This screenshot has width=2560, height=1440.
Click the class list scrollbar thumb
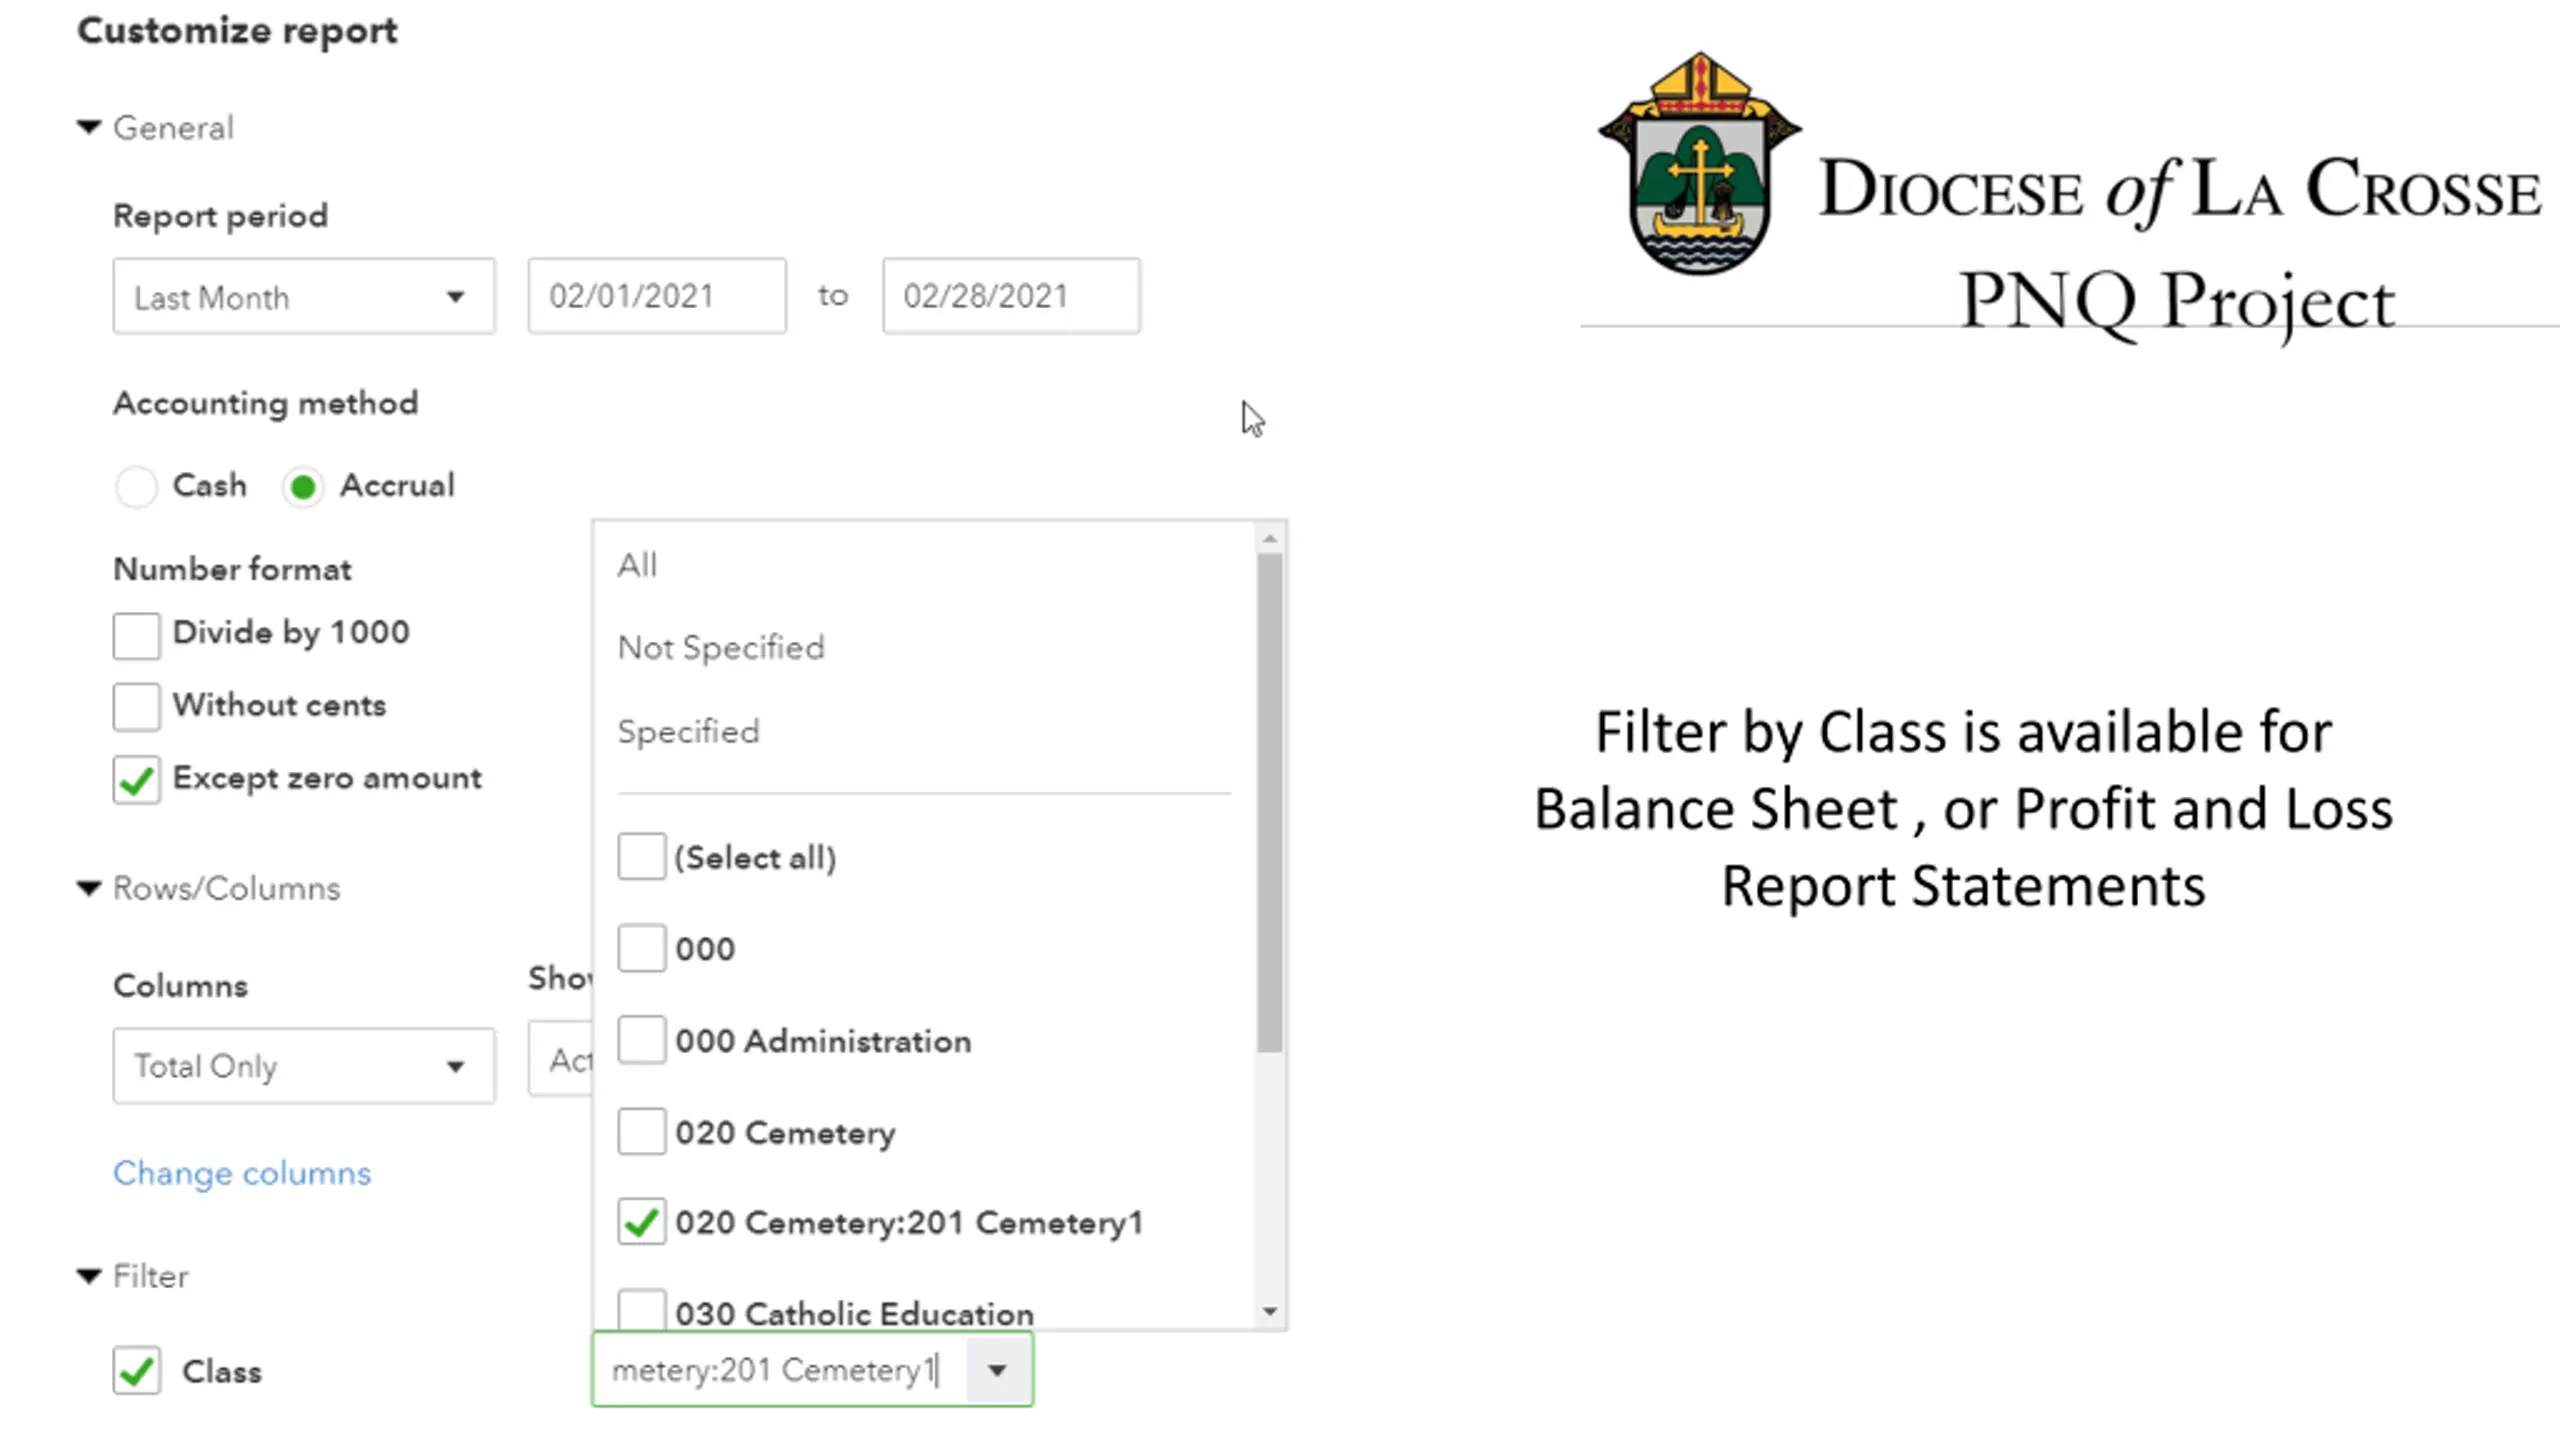(1270, 803)
